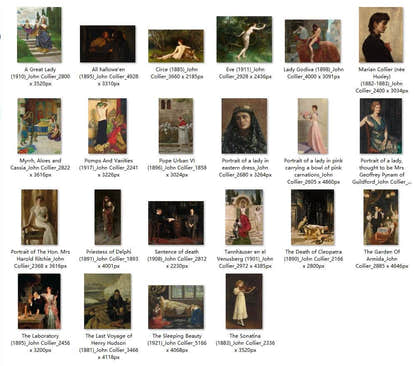Click the Circe (1885) image thumbnail
The height and width of the screenshot is (366, 416).
point(176,46)
